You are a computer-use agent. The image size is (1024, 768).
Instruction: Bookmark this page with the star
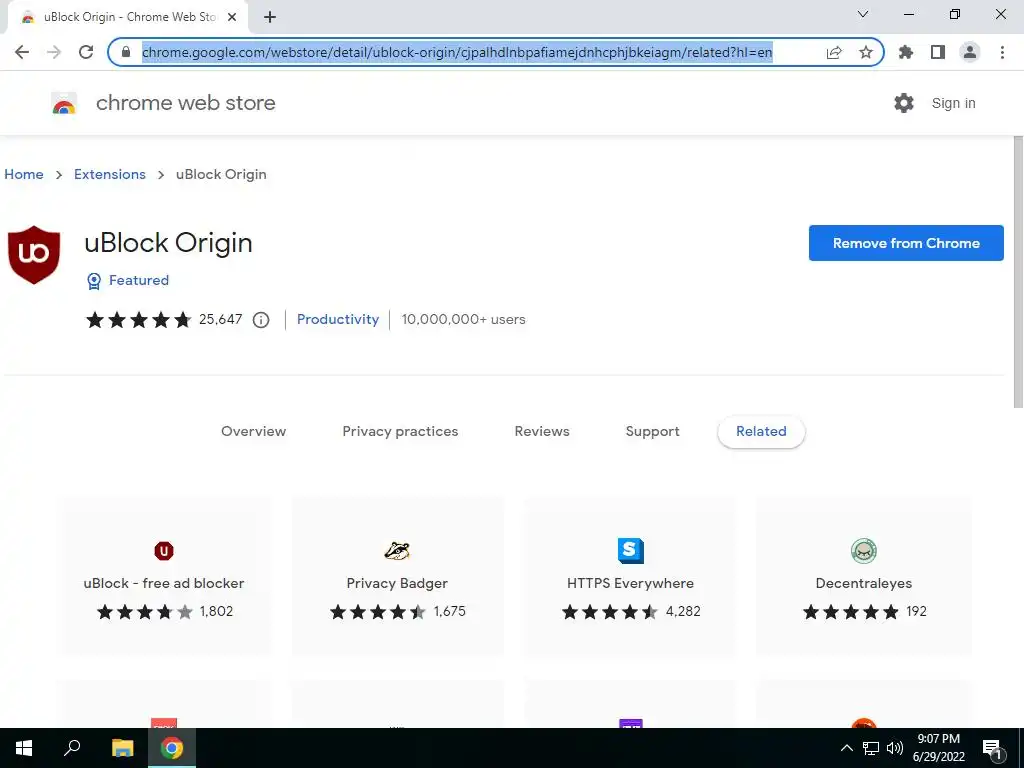pos(866,52)
